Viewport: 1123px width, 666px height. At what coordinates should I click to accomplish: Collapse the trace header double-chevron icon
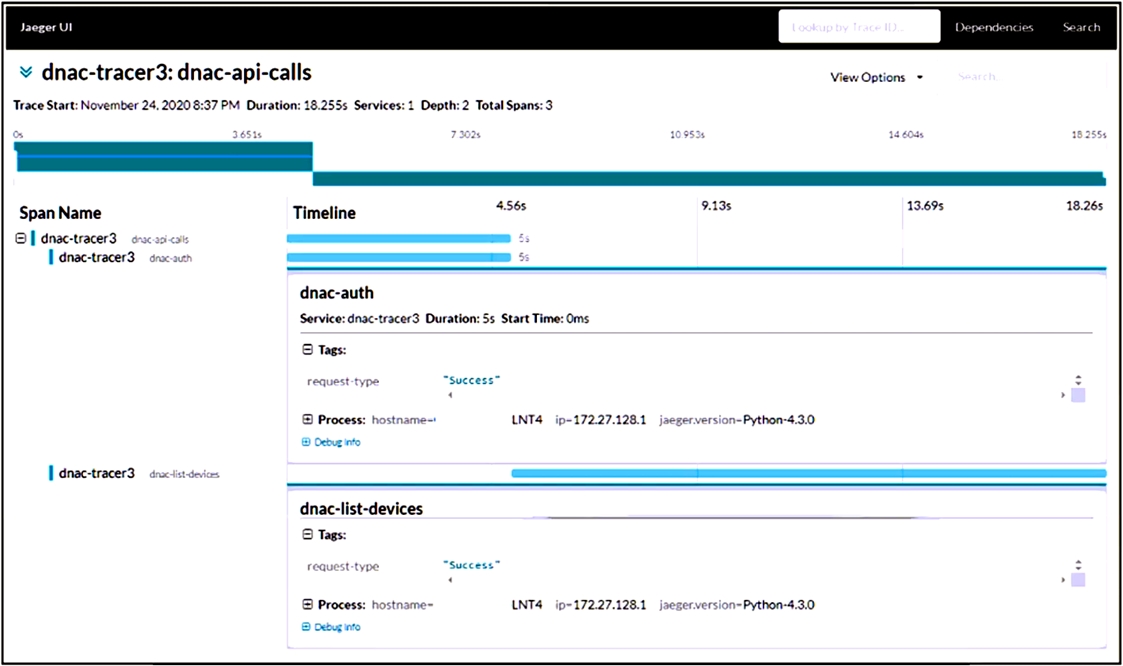(26, 73)
